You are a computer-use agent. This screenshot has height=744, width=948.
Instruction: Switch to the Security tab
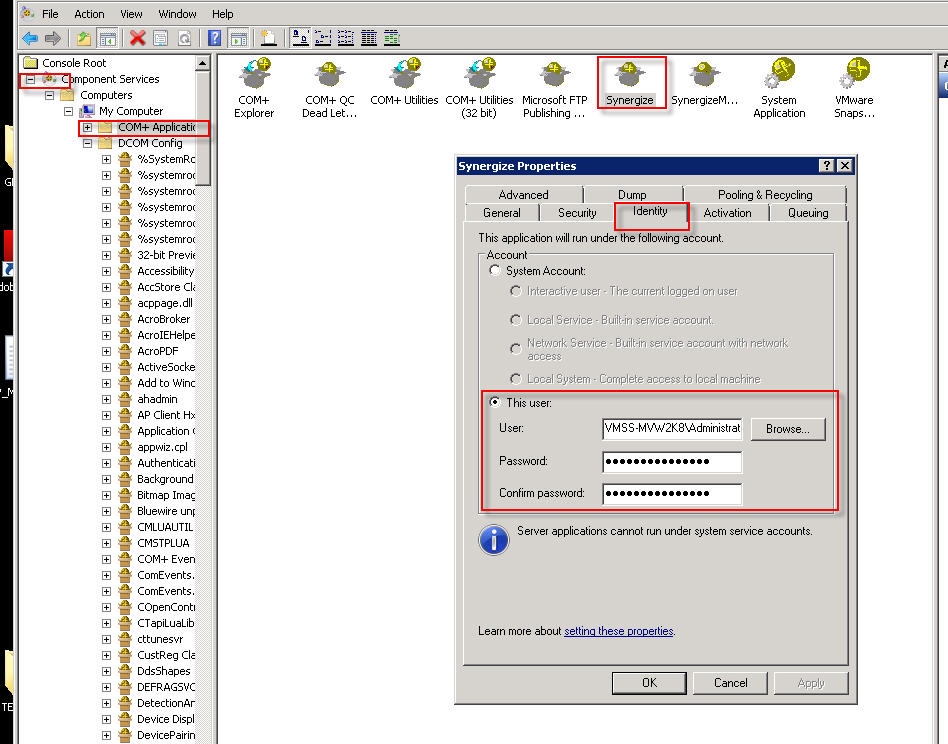click(577, 213)
